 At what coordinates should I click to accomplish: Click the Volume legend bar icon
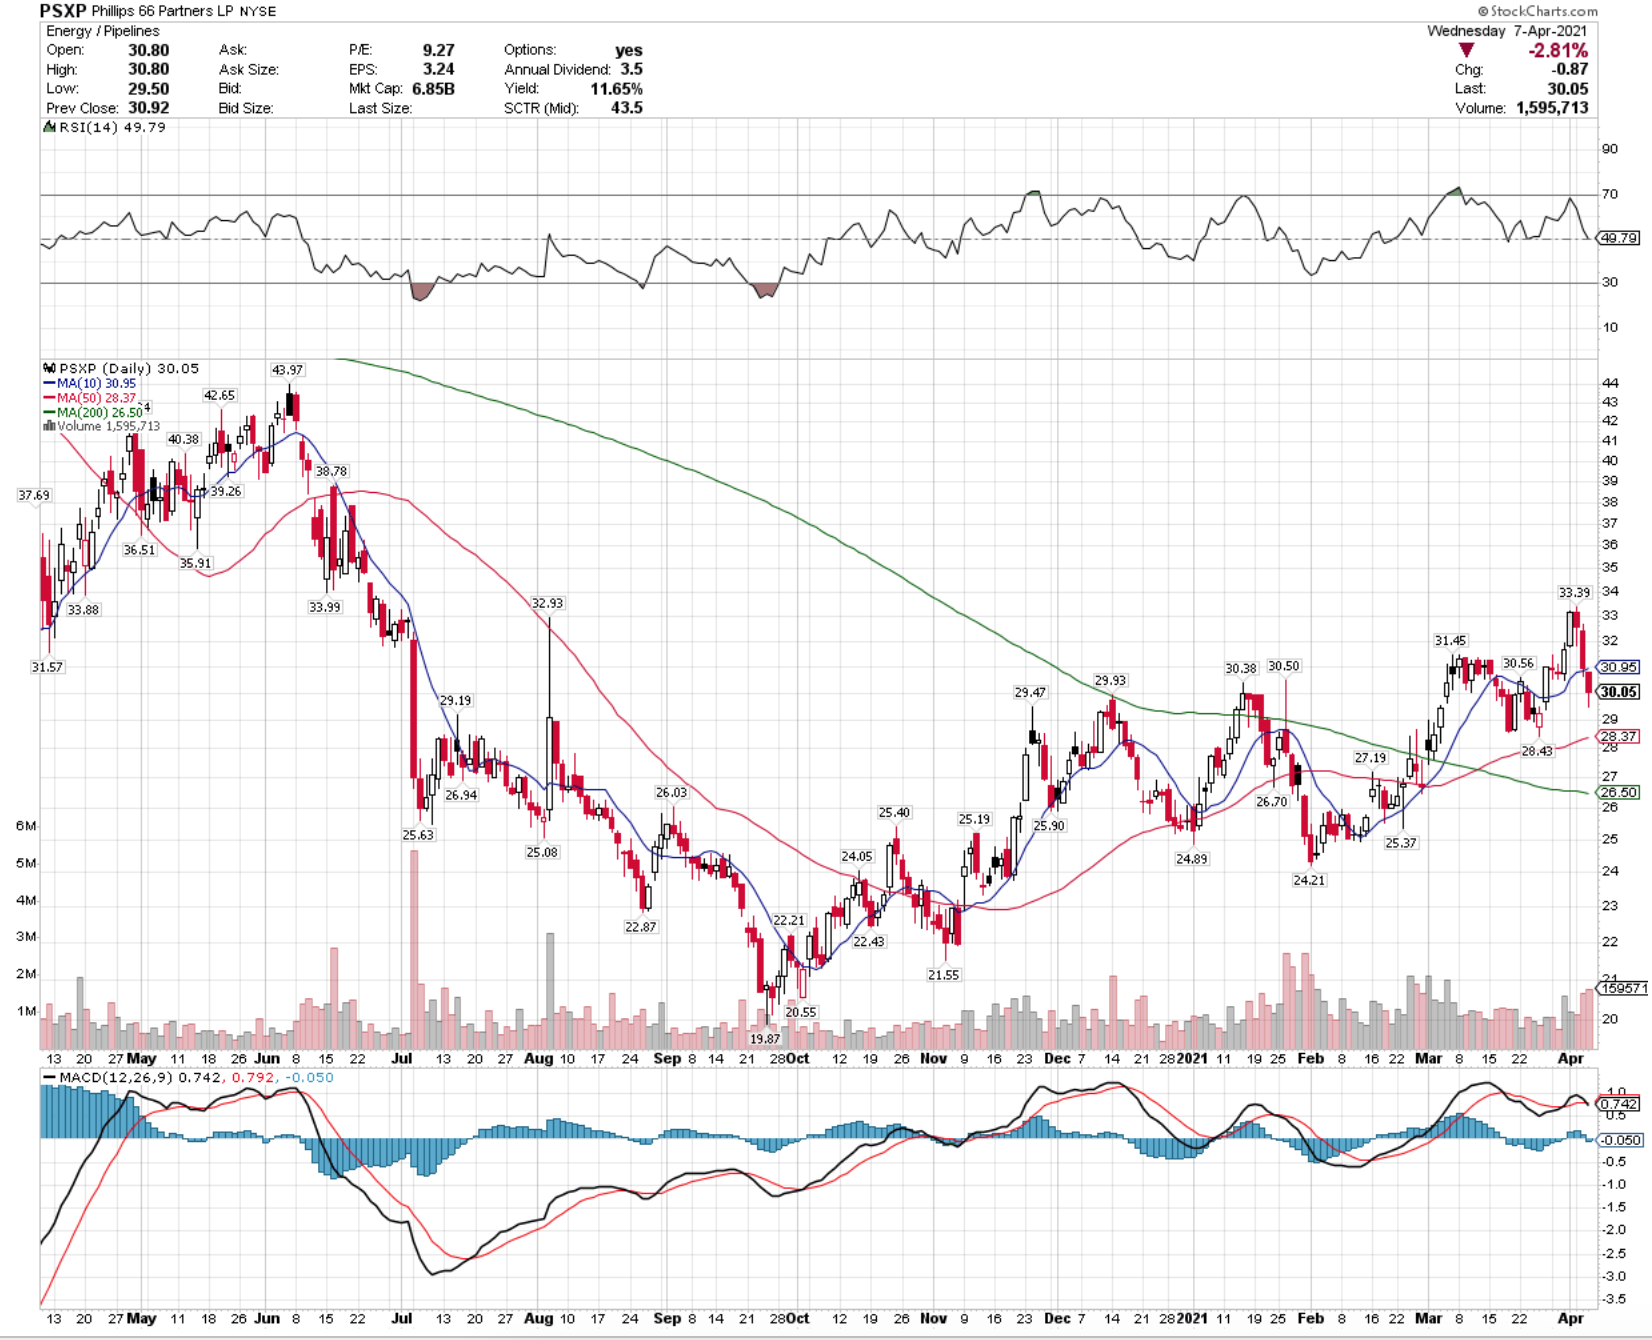click(x=49, y=426)
